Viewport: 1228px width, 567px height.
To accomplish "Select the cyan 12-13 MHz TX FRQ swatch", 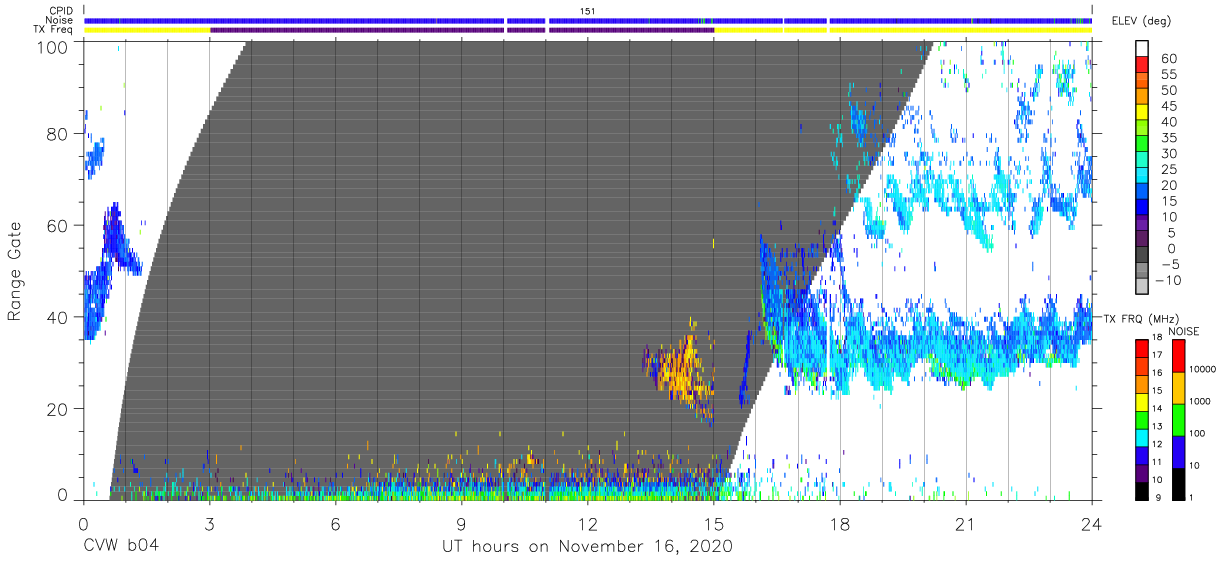I will 1143,437.
